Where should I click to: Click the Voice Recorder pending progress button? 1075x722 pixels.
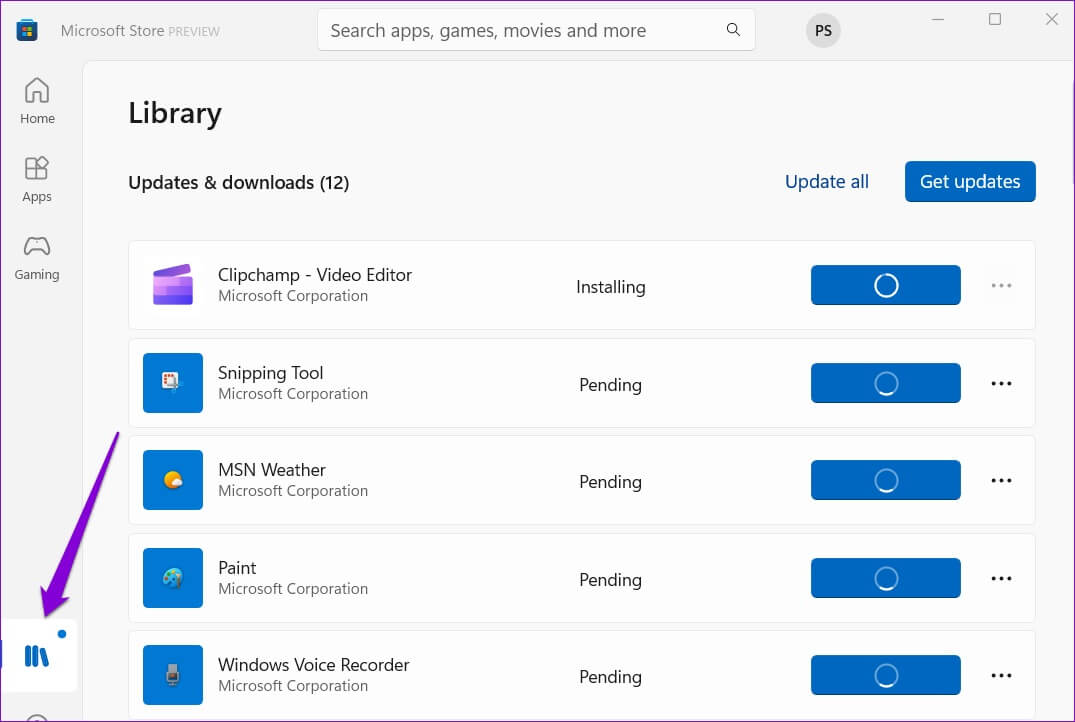(x=886, y=675)
